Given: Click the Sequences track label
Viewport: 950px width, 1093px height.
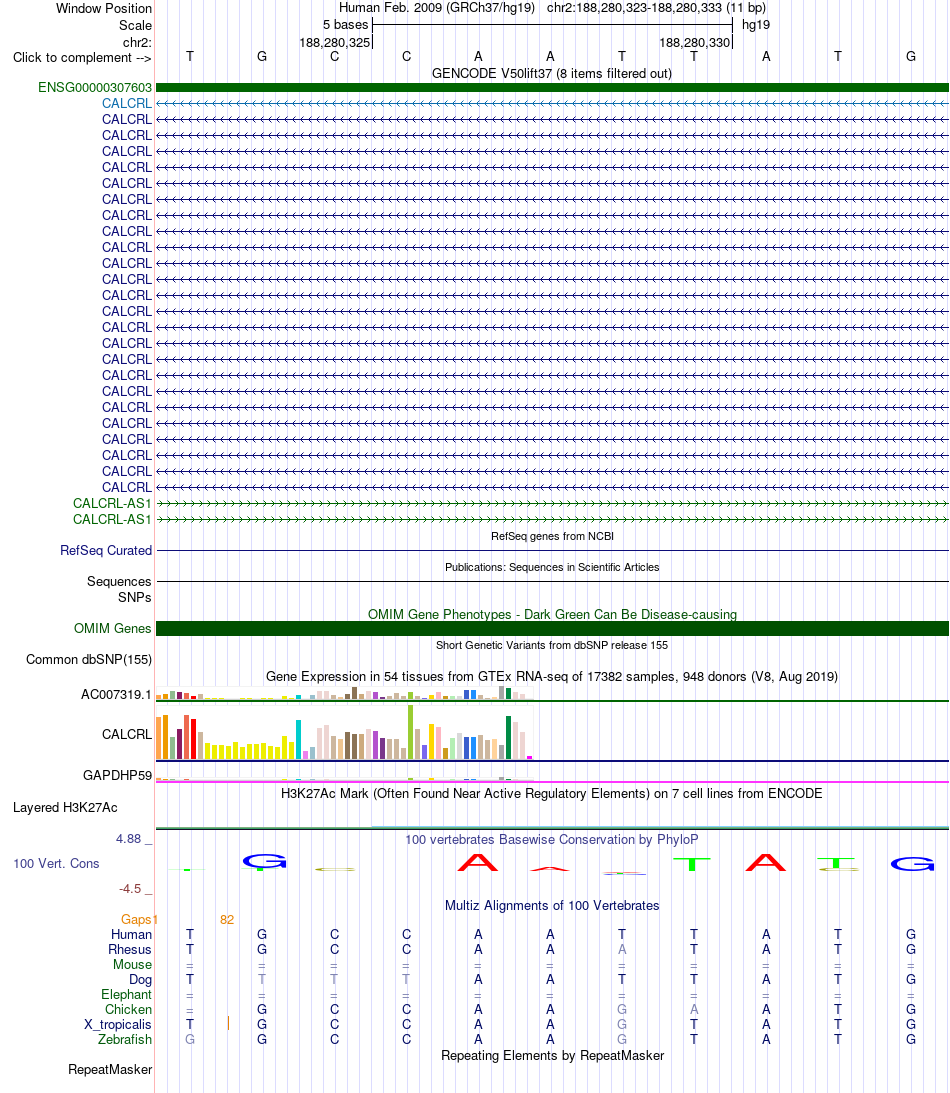Looking at the screenshot, I should coord(119,581).
